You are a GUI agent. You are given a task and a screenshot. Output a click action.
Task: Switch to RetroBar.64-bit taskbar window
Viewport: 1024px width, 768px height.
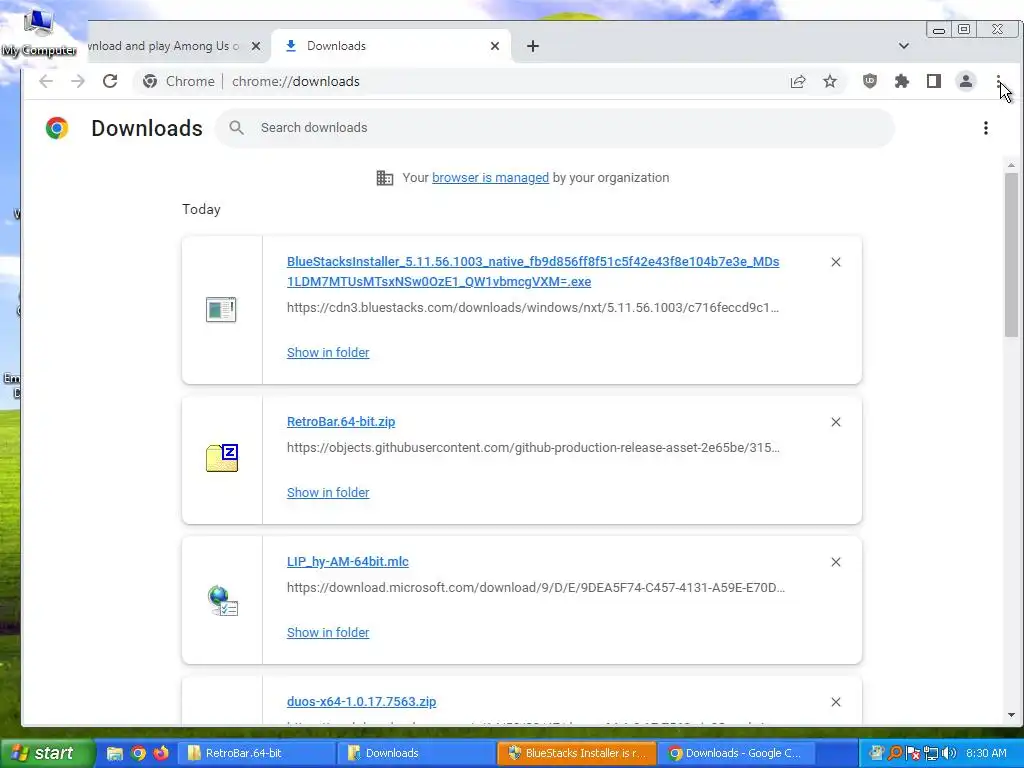(x=257, y=753)
